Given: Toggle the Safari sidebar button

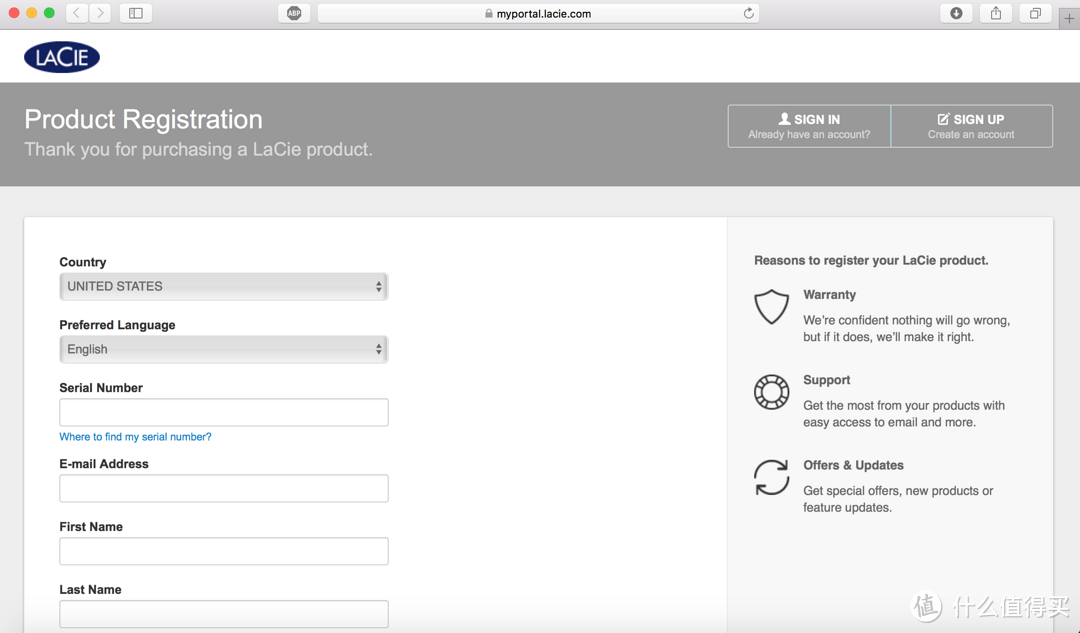Looking at the screenshot, I should (x=136, y=13).
